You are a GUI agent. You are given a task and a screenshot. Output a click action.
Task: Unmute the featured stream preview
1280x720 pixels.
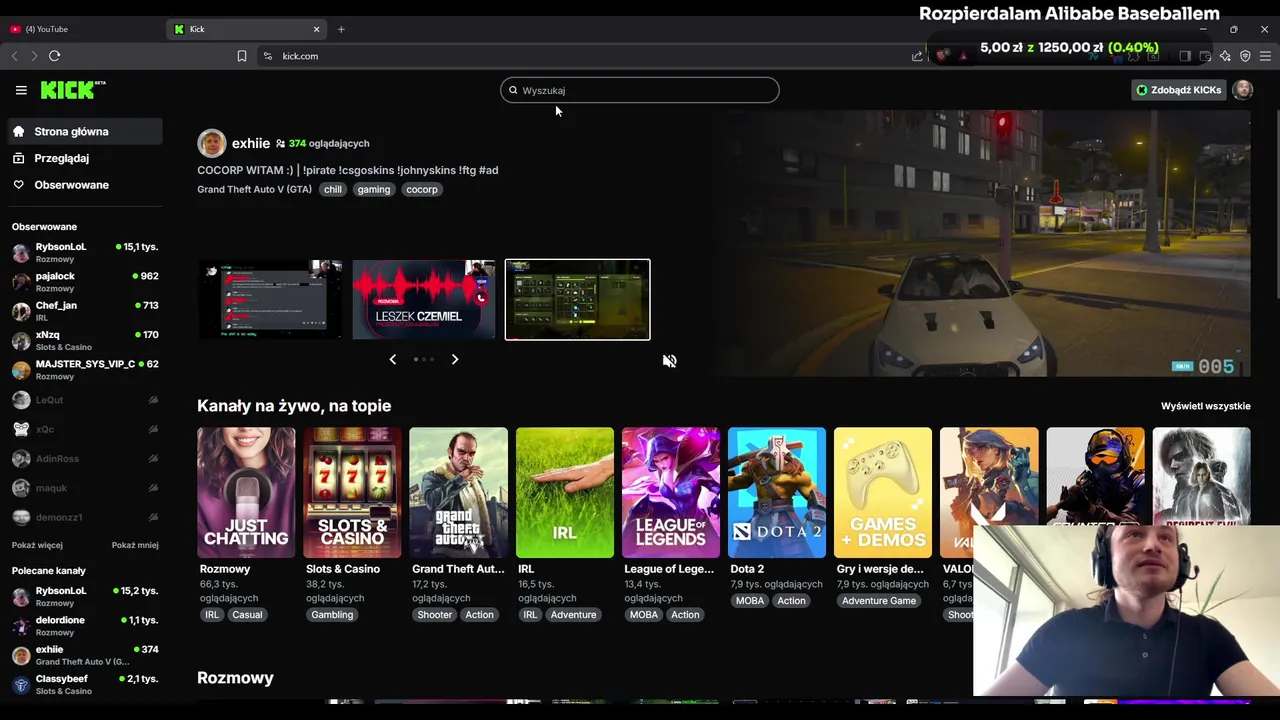click(670, 361)
